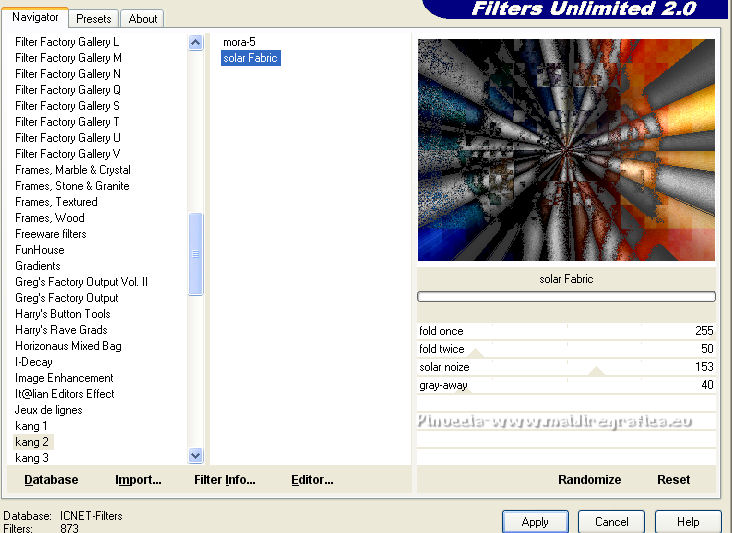Image resolution: width=732 pixels, height=533 pixels.
Task: Open Filter Info...
Action: pyautogui.click(x=225, y=480)
